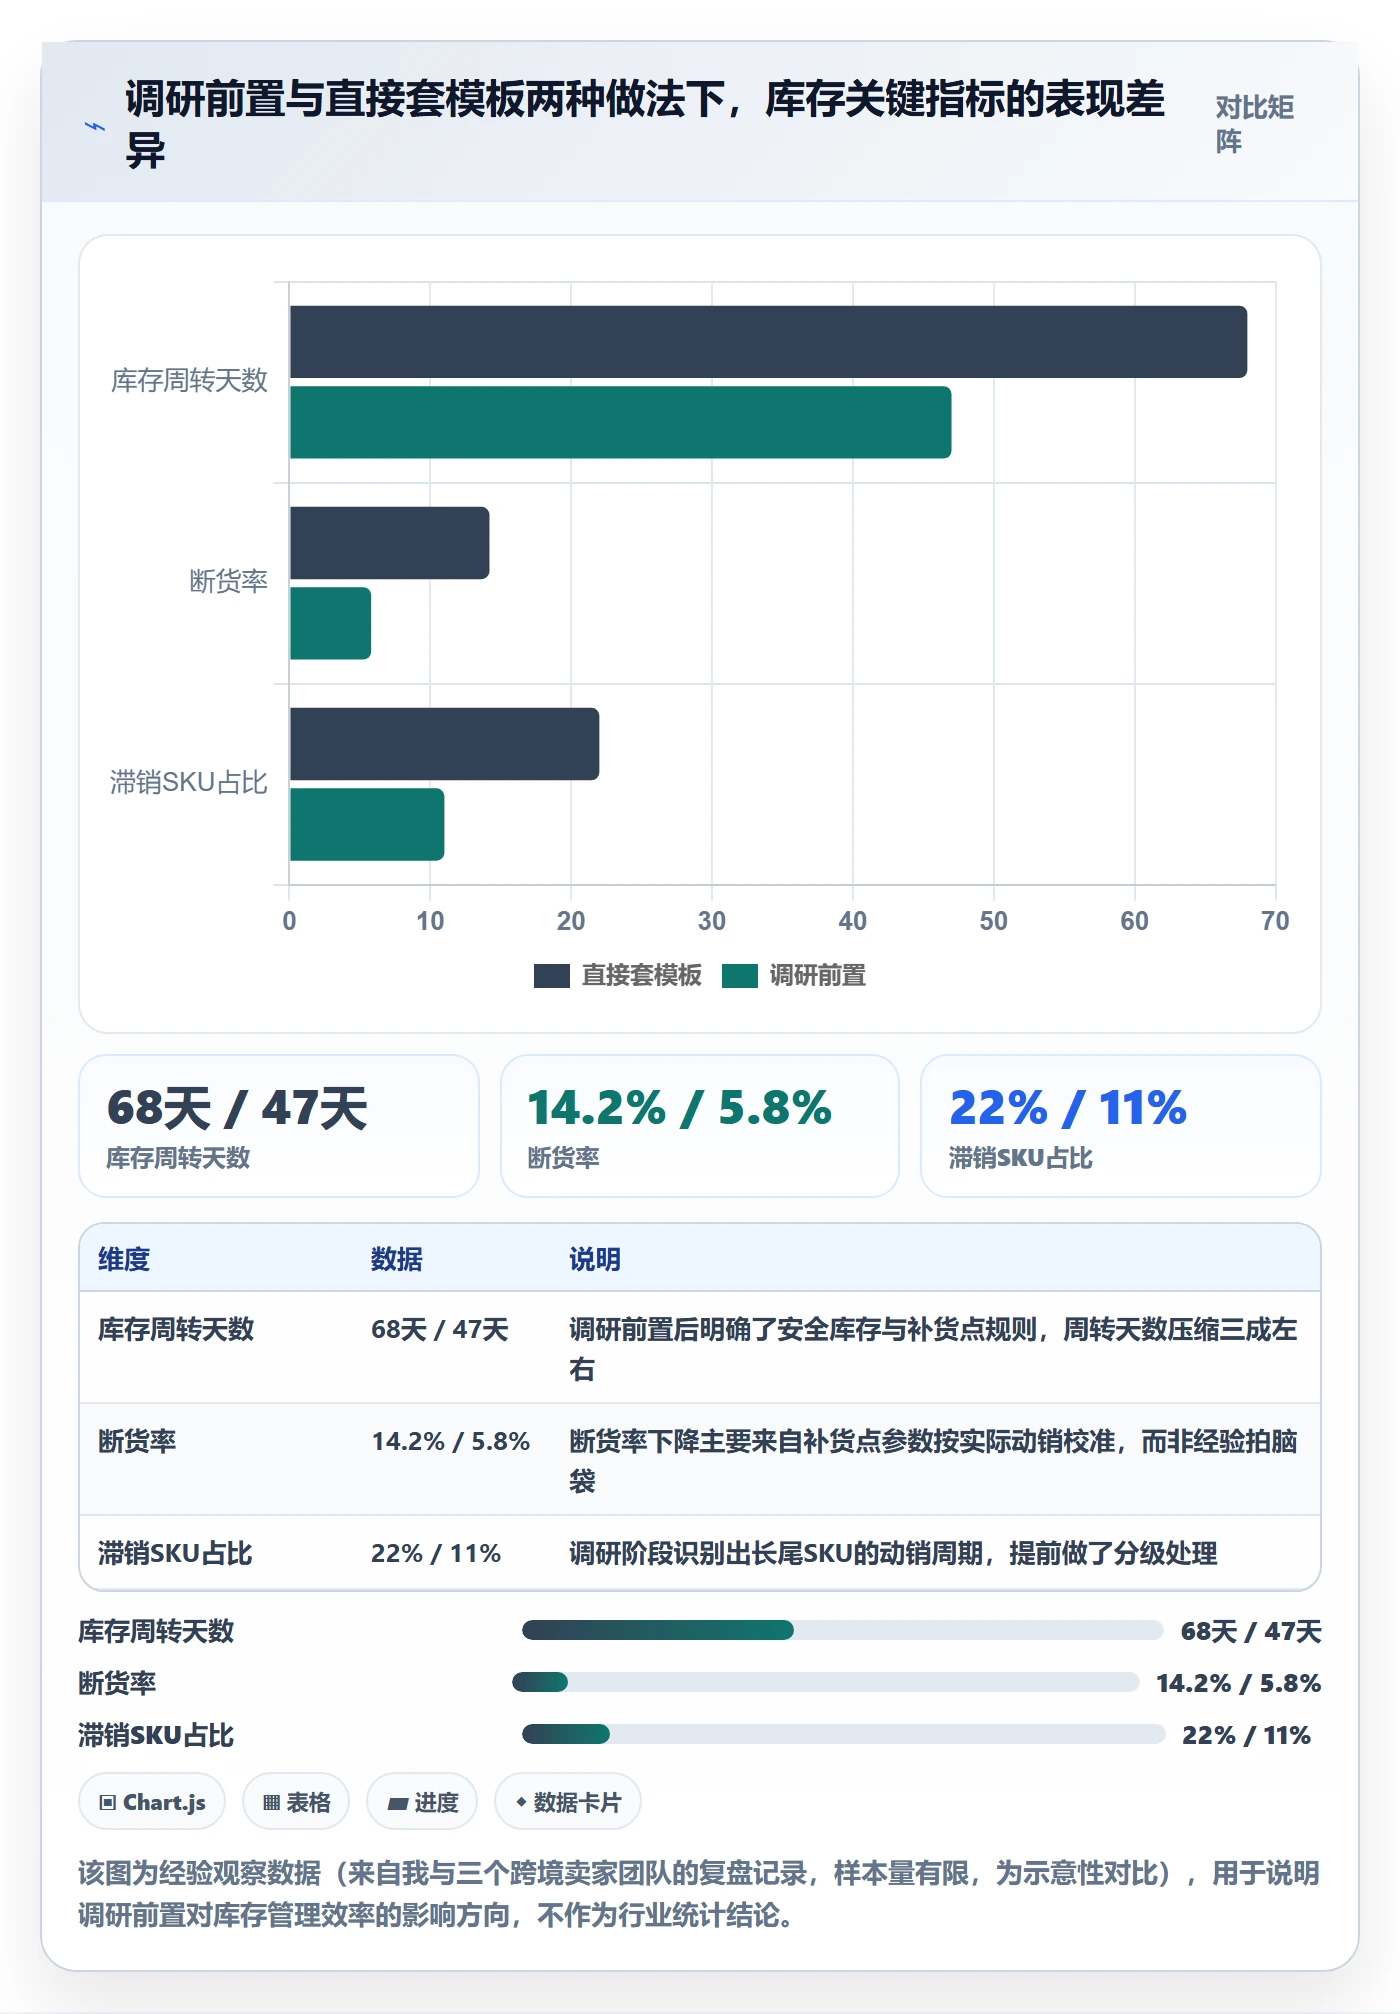This screenshot has height=2014, width=1400.
Task: Select the 库存周转天数 table row label
Action: 176,1329
